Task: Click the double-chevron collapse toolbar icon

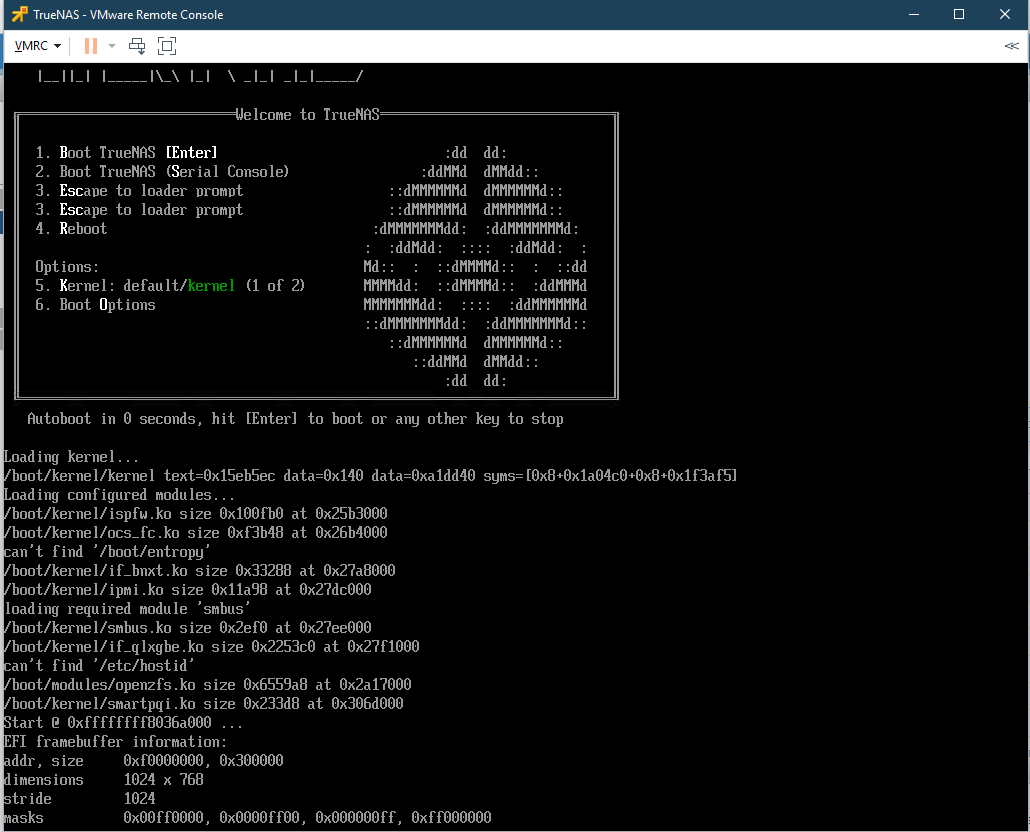Action: tap(1012, 46)
